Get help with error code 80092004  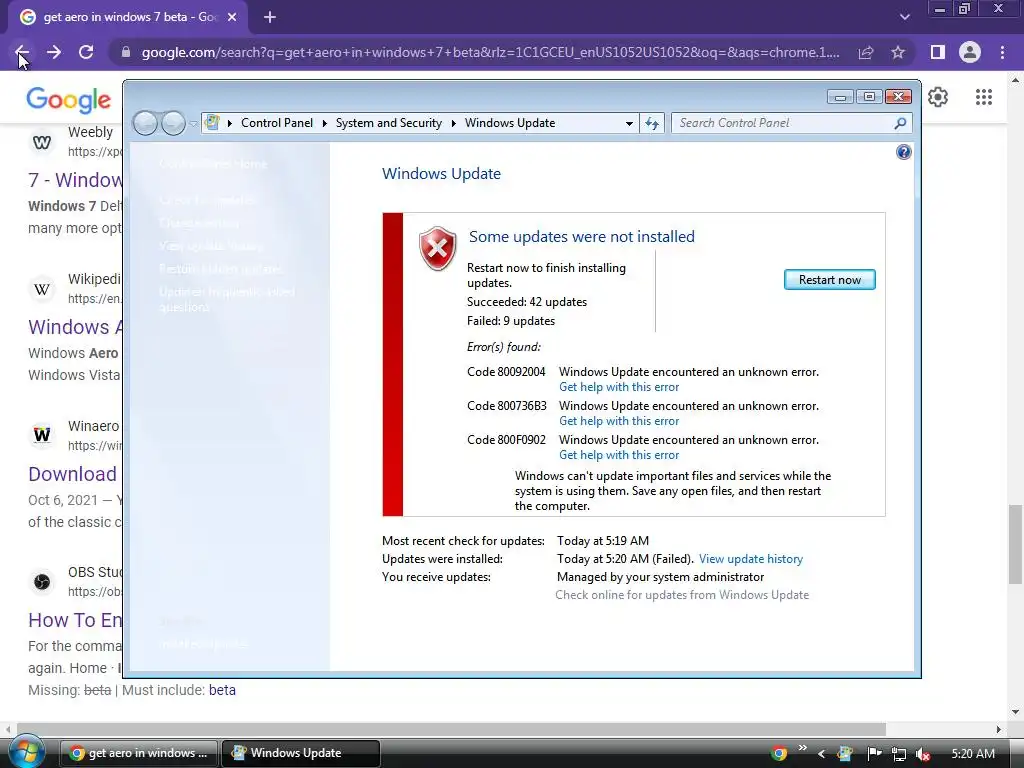[x=618, y=387]
